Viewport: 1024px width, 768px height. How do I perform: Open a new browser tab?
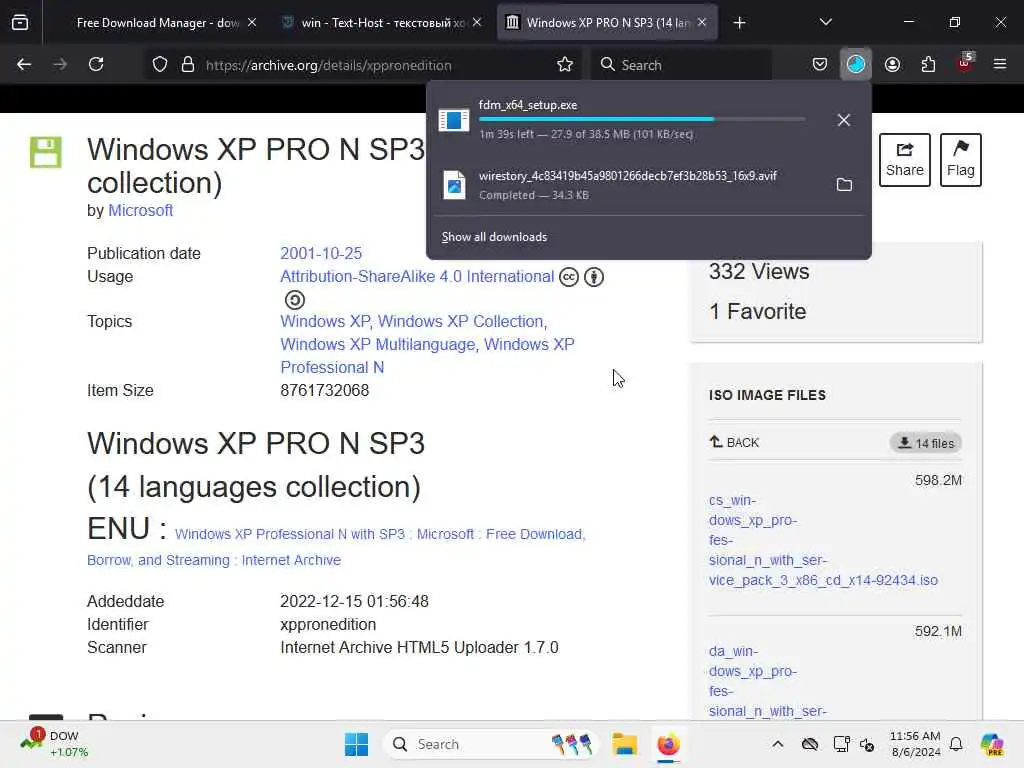coord(739,23)
